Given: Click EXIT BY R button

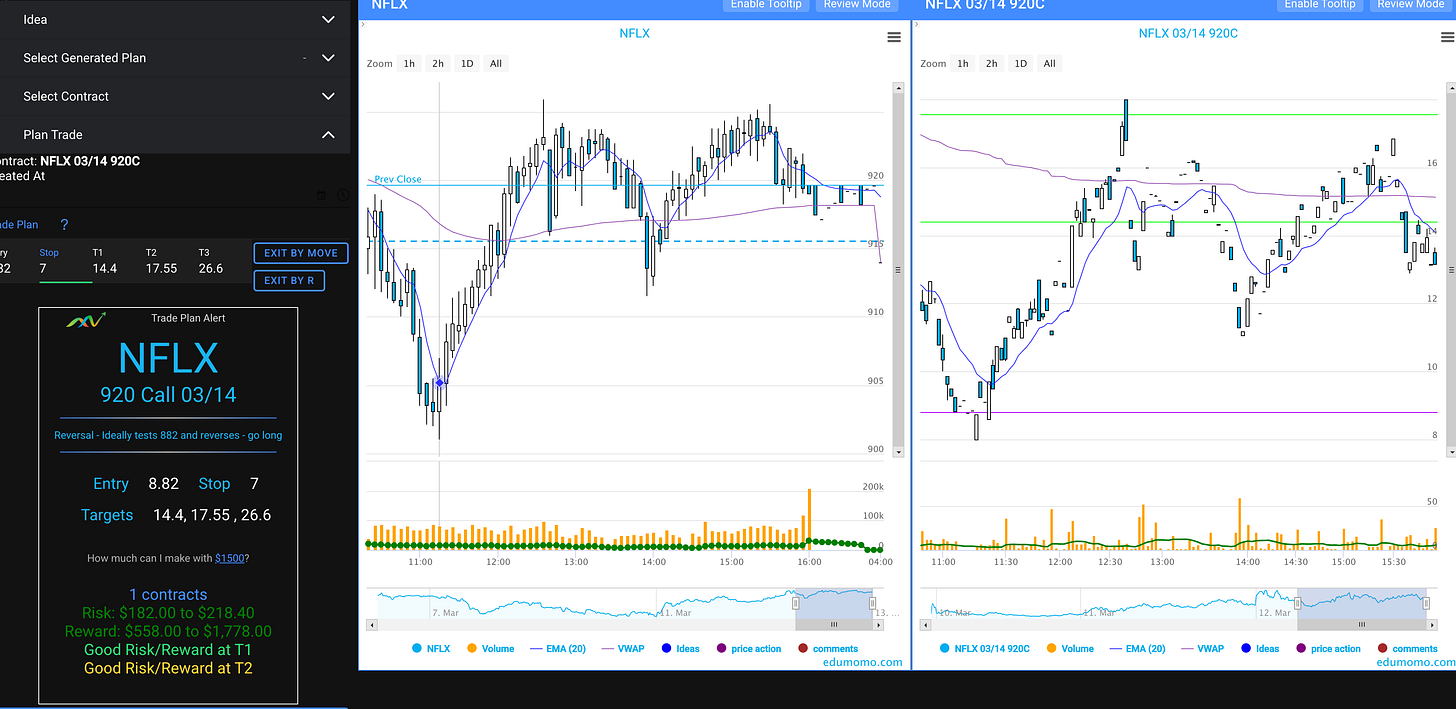Looking at the screenshot, I should click(x=289, y=281).
